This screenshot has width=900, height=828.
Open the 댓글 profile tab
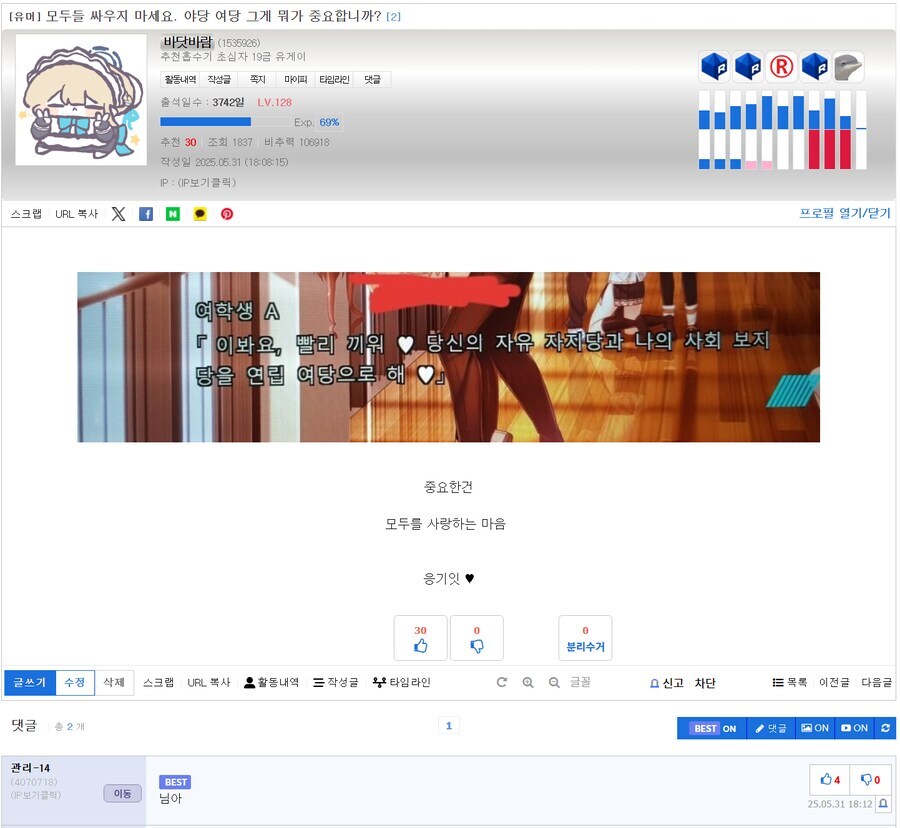[x=372, y=80]
